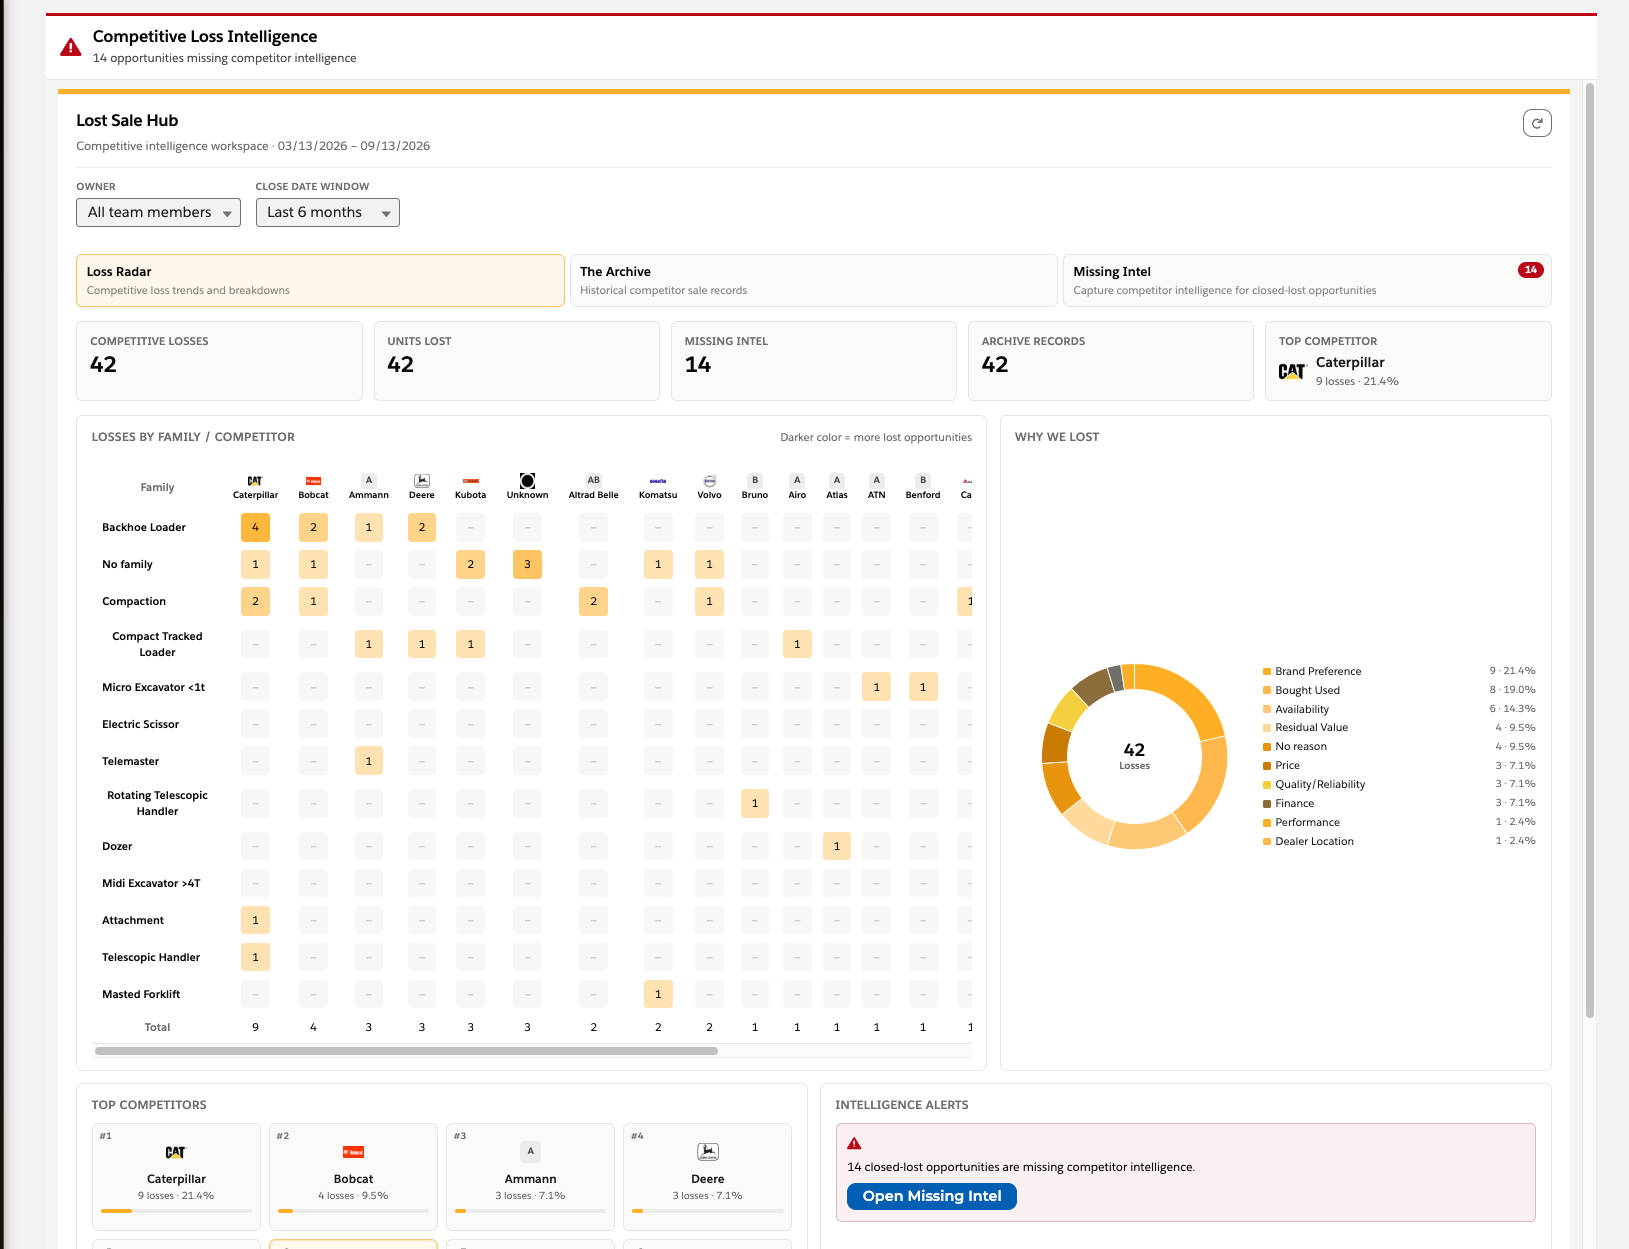Click the red warning triangle in the header banner
Screen dimensions: 1629x1249
(x=71, y=47)
